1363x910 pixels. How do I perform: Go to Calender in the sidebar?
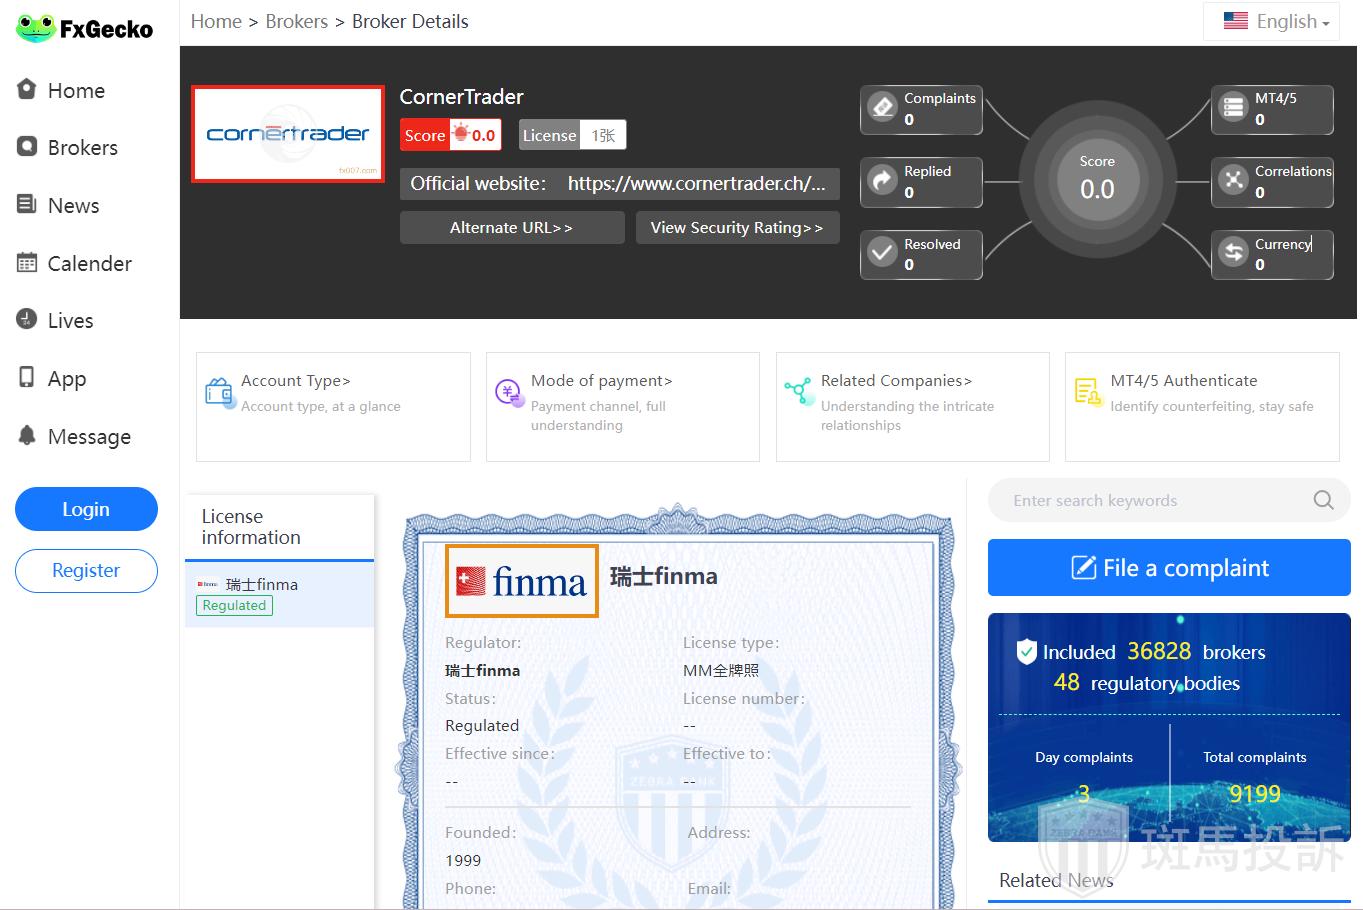pyautogui.click(x=89, y=264)
